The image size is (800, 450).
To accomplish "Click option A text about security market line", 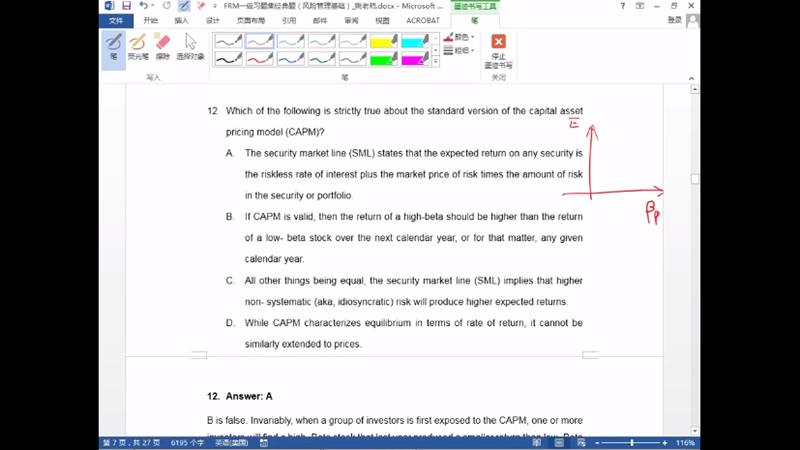I will point(413,174).
